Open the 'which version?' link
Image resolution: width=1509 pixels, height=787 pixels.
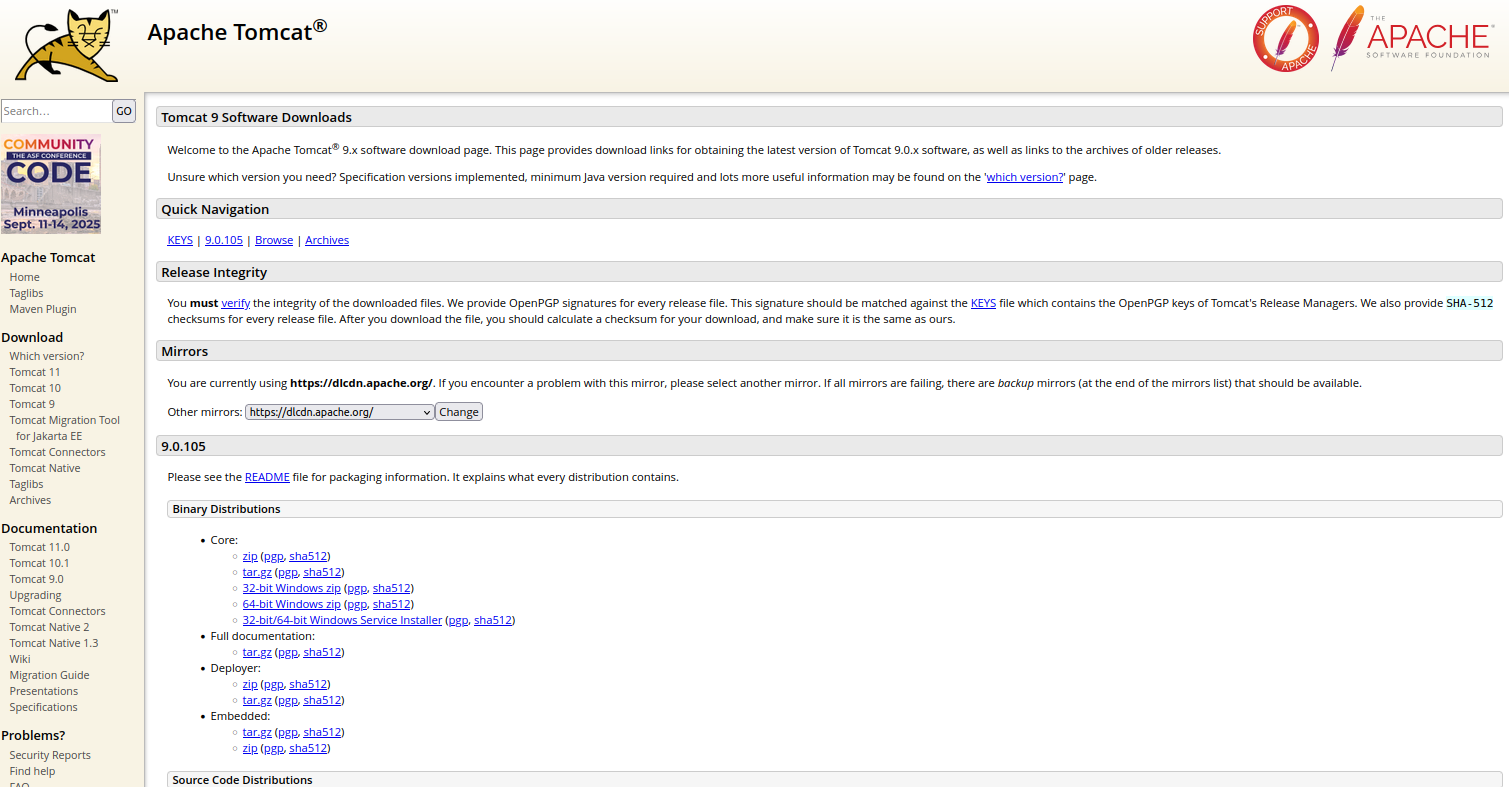pyautogui.click(x=1025, y=177)
